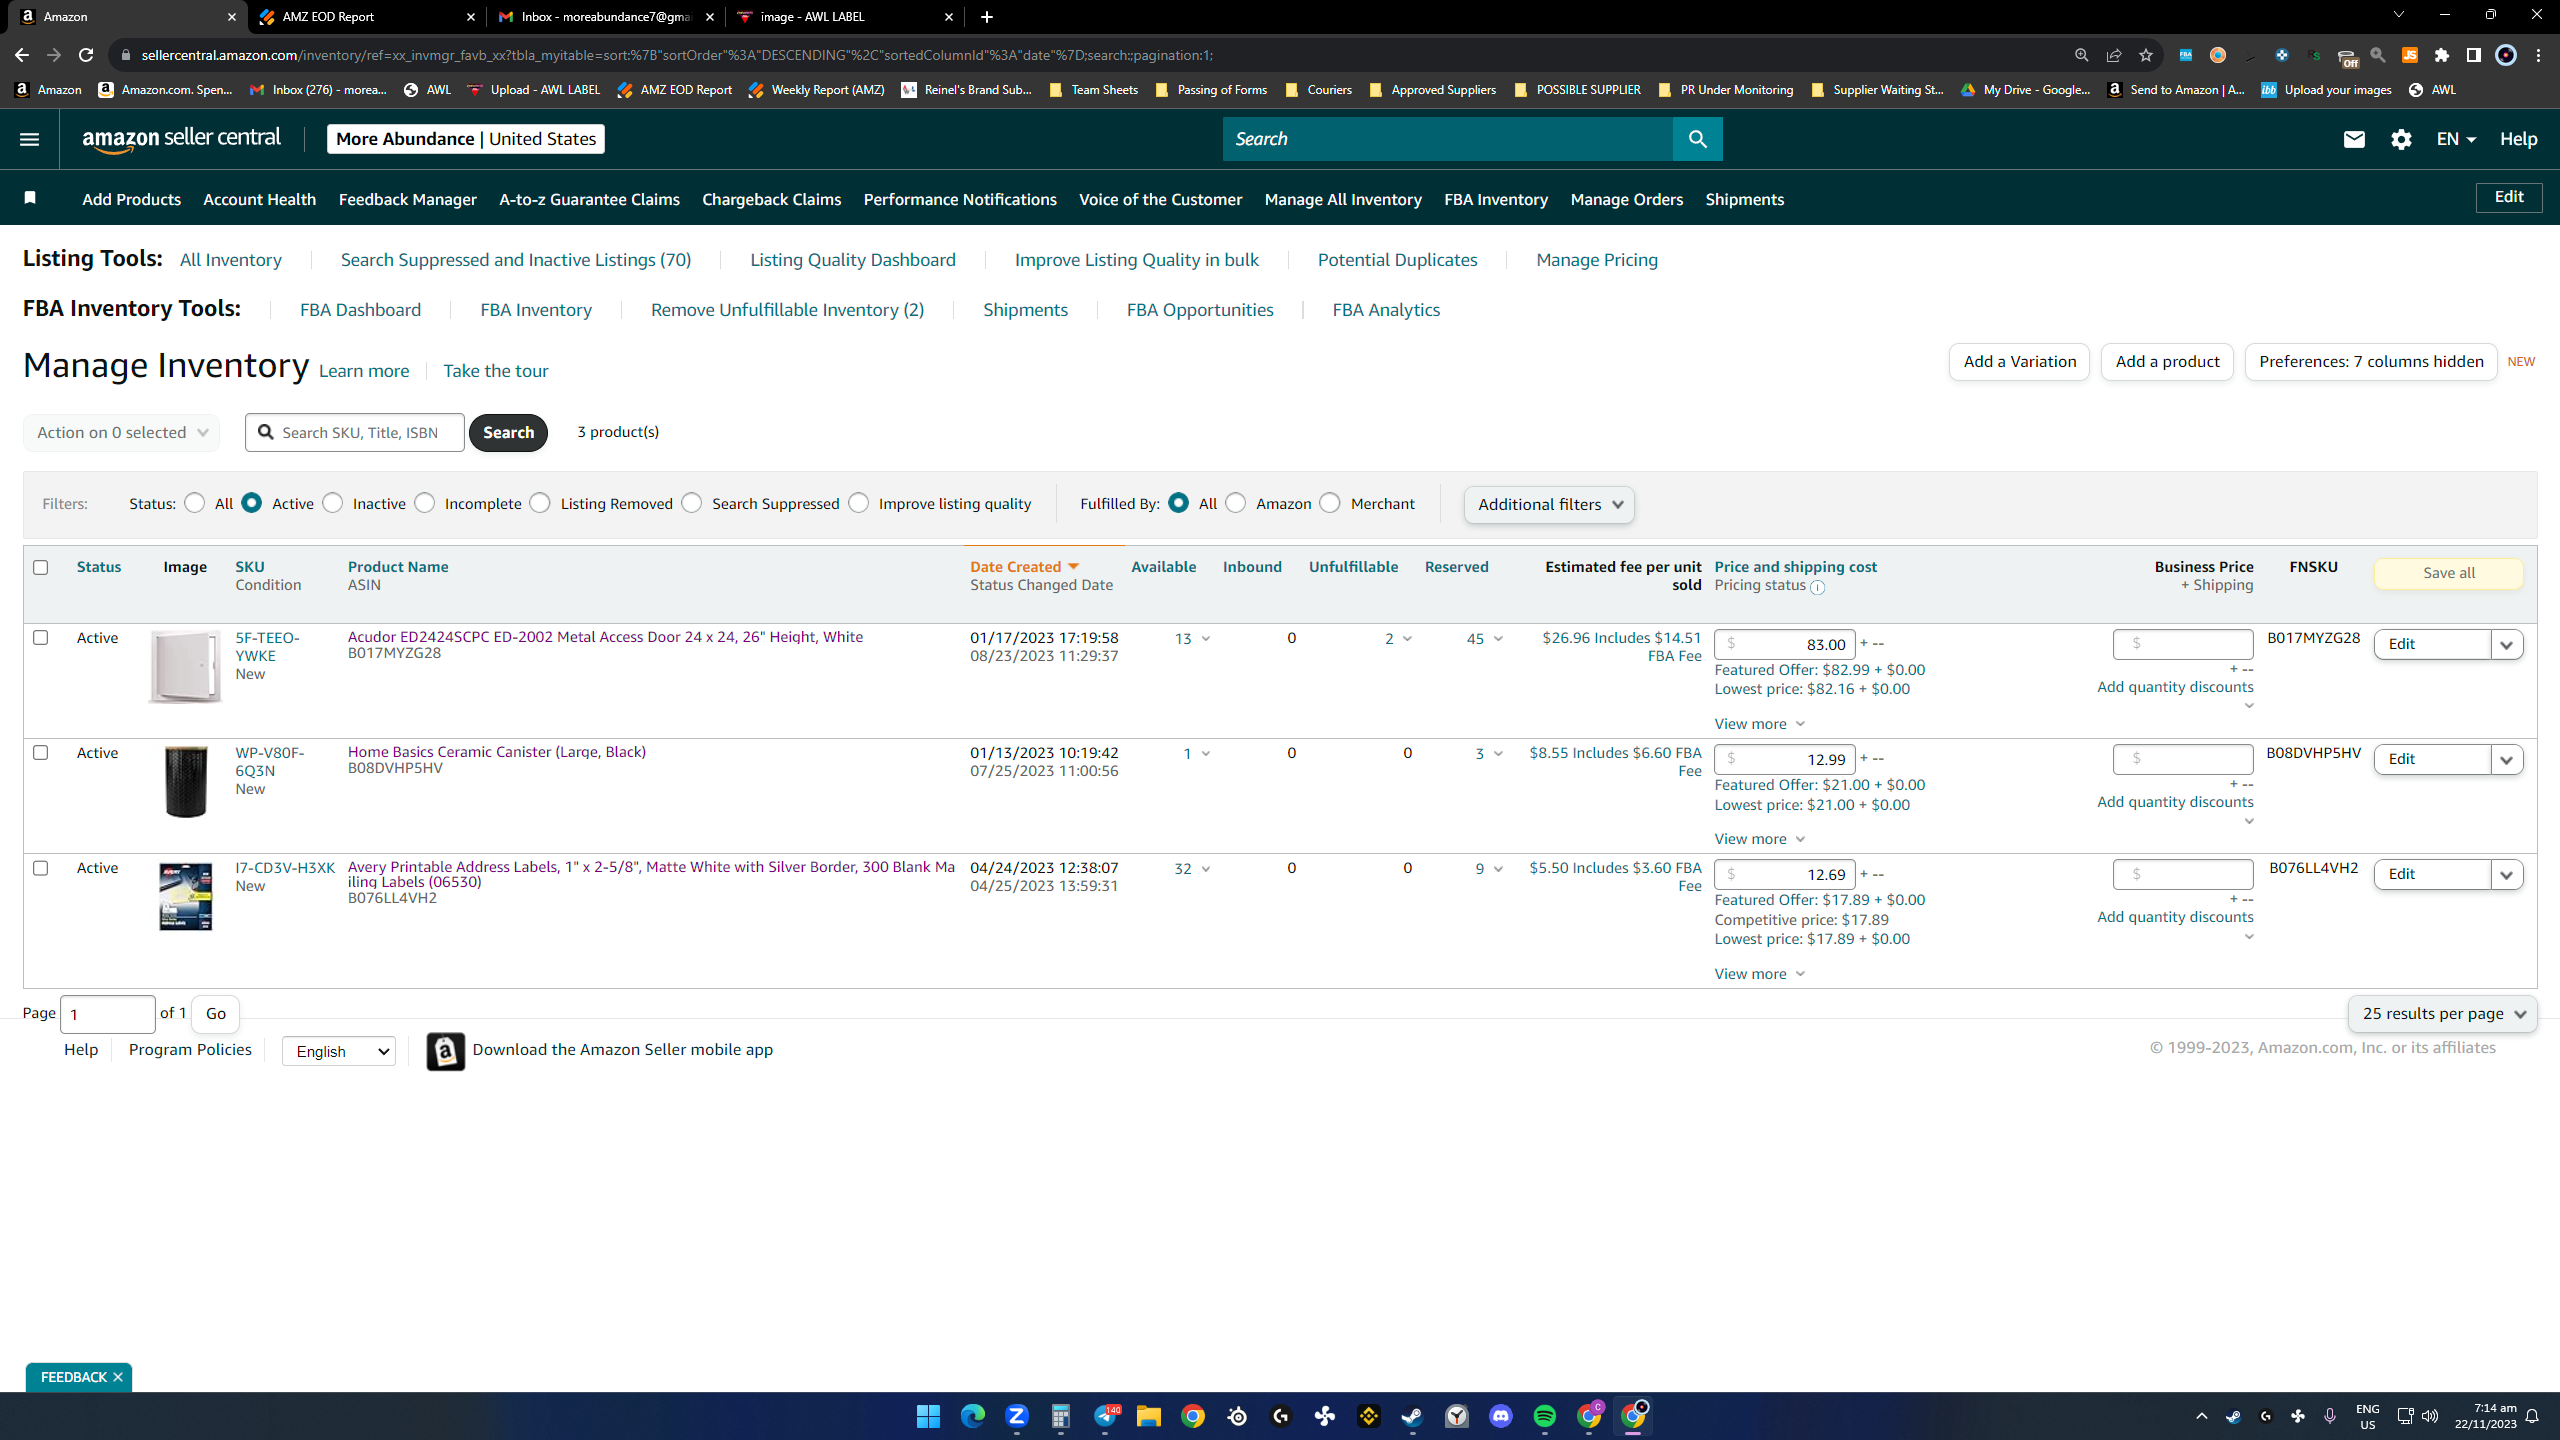
Task: Open Zoom from the taskbar
Action: click(x=1016, y=1416)
